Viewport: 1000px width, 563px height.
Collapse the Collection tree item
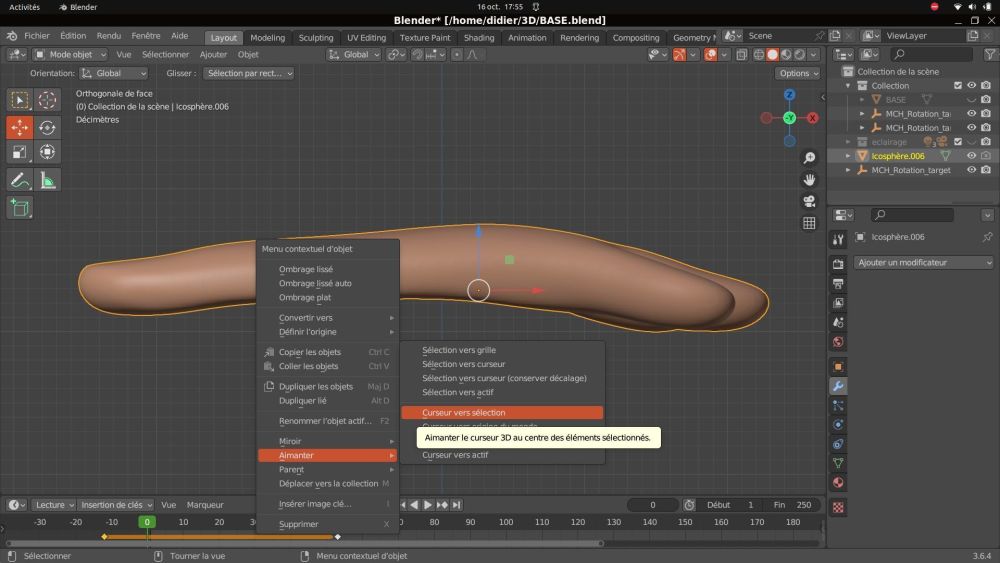click(x=848, y=85)
